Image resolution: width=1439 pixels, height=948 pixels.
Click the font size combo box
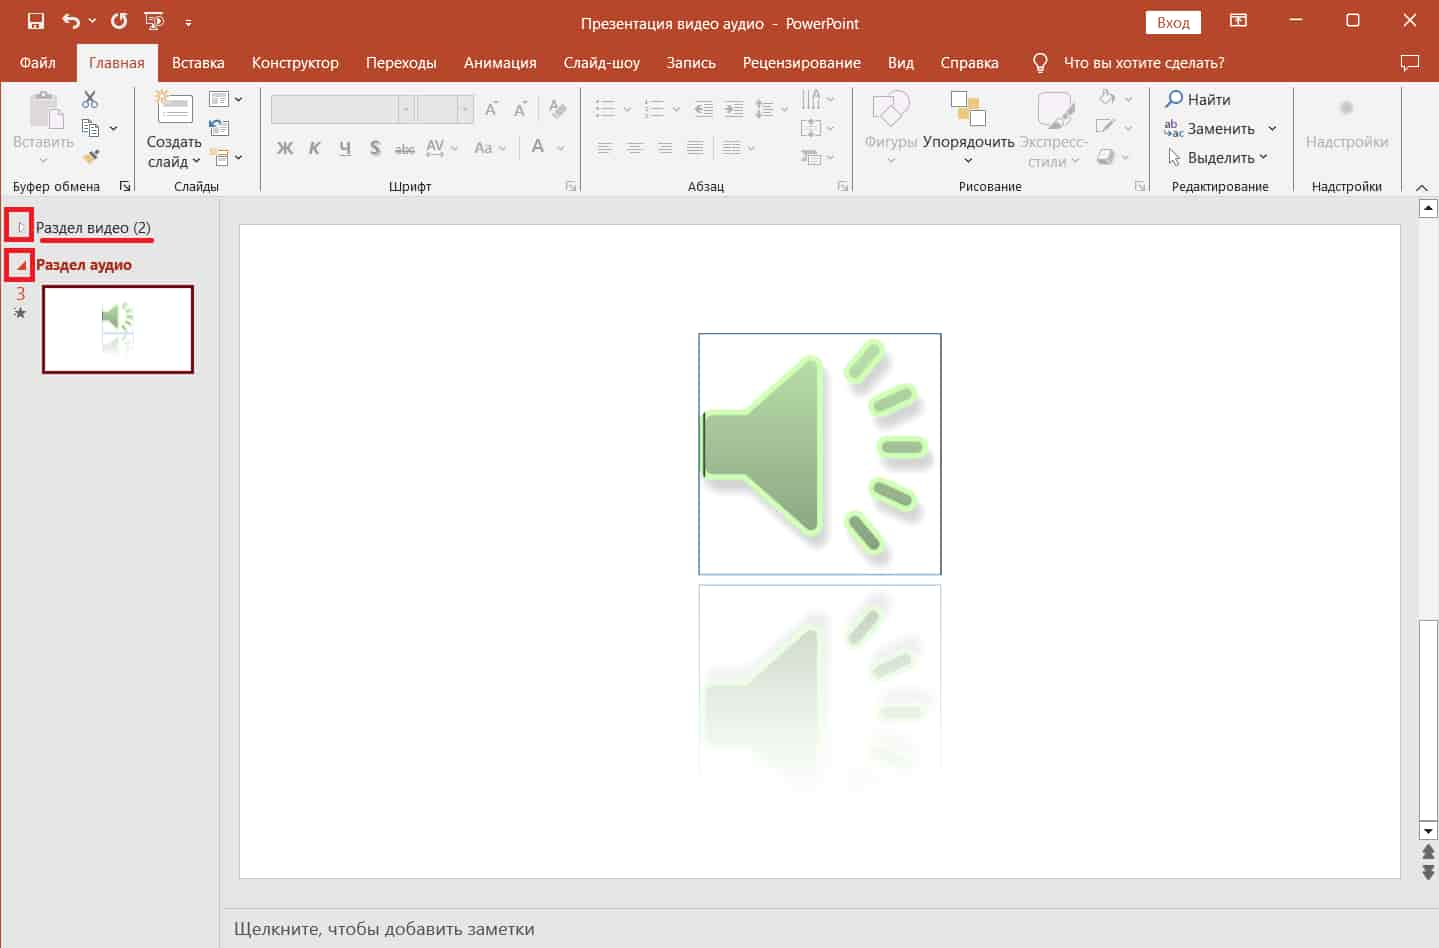445,108
